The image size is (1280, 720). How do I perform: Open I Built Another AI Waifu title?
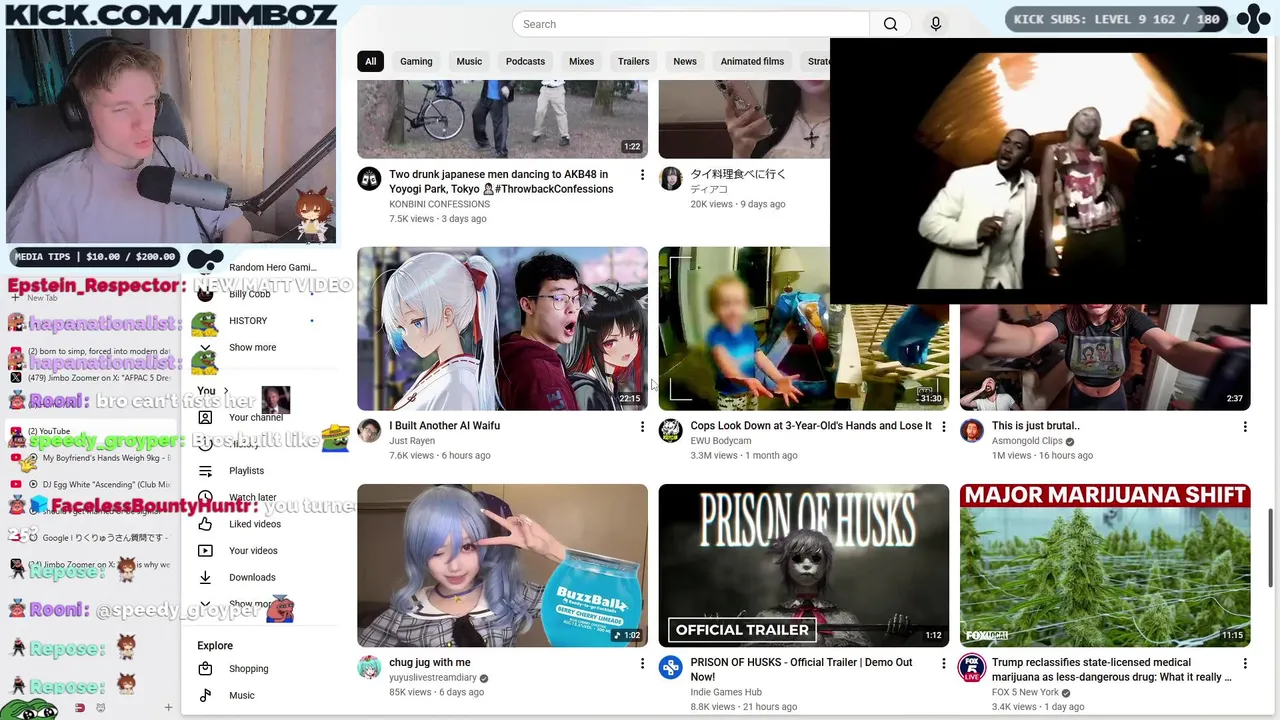444,426
